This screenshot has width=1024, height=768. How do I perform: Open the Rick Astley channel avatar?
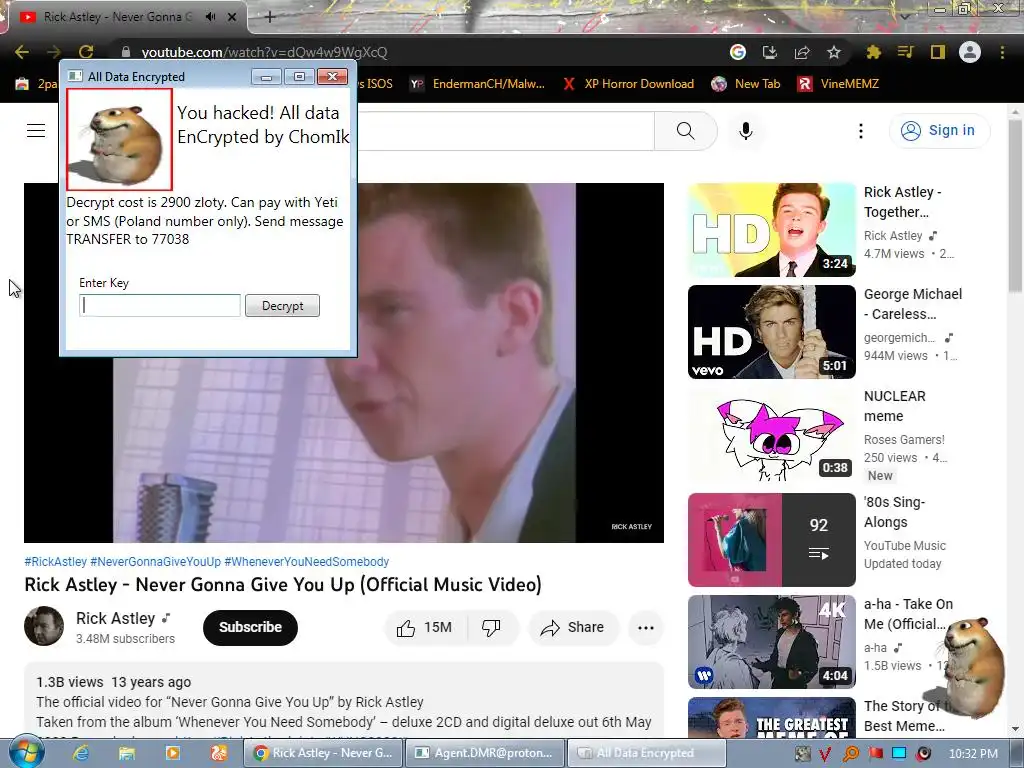pyautogui.click(x=44, y=626)
